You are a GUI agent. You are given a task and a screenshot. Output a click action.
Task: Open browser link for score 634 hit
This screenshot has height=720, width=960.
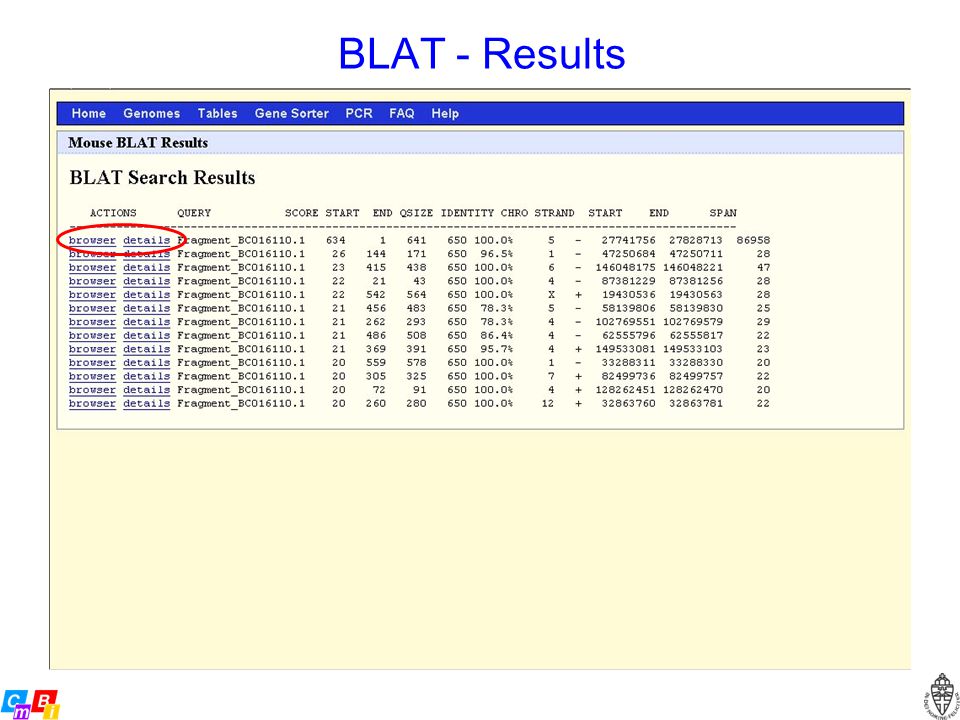tap(92, 240)
